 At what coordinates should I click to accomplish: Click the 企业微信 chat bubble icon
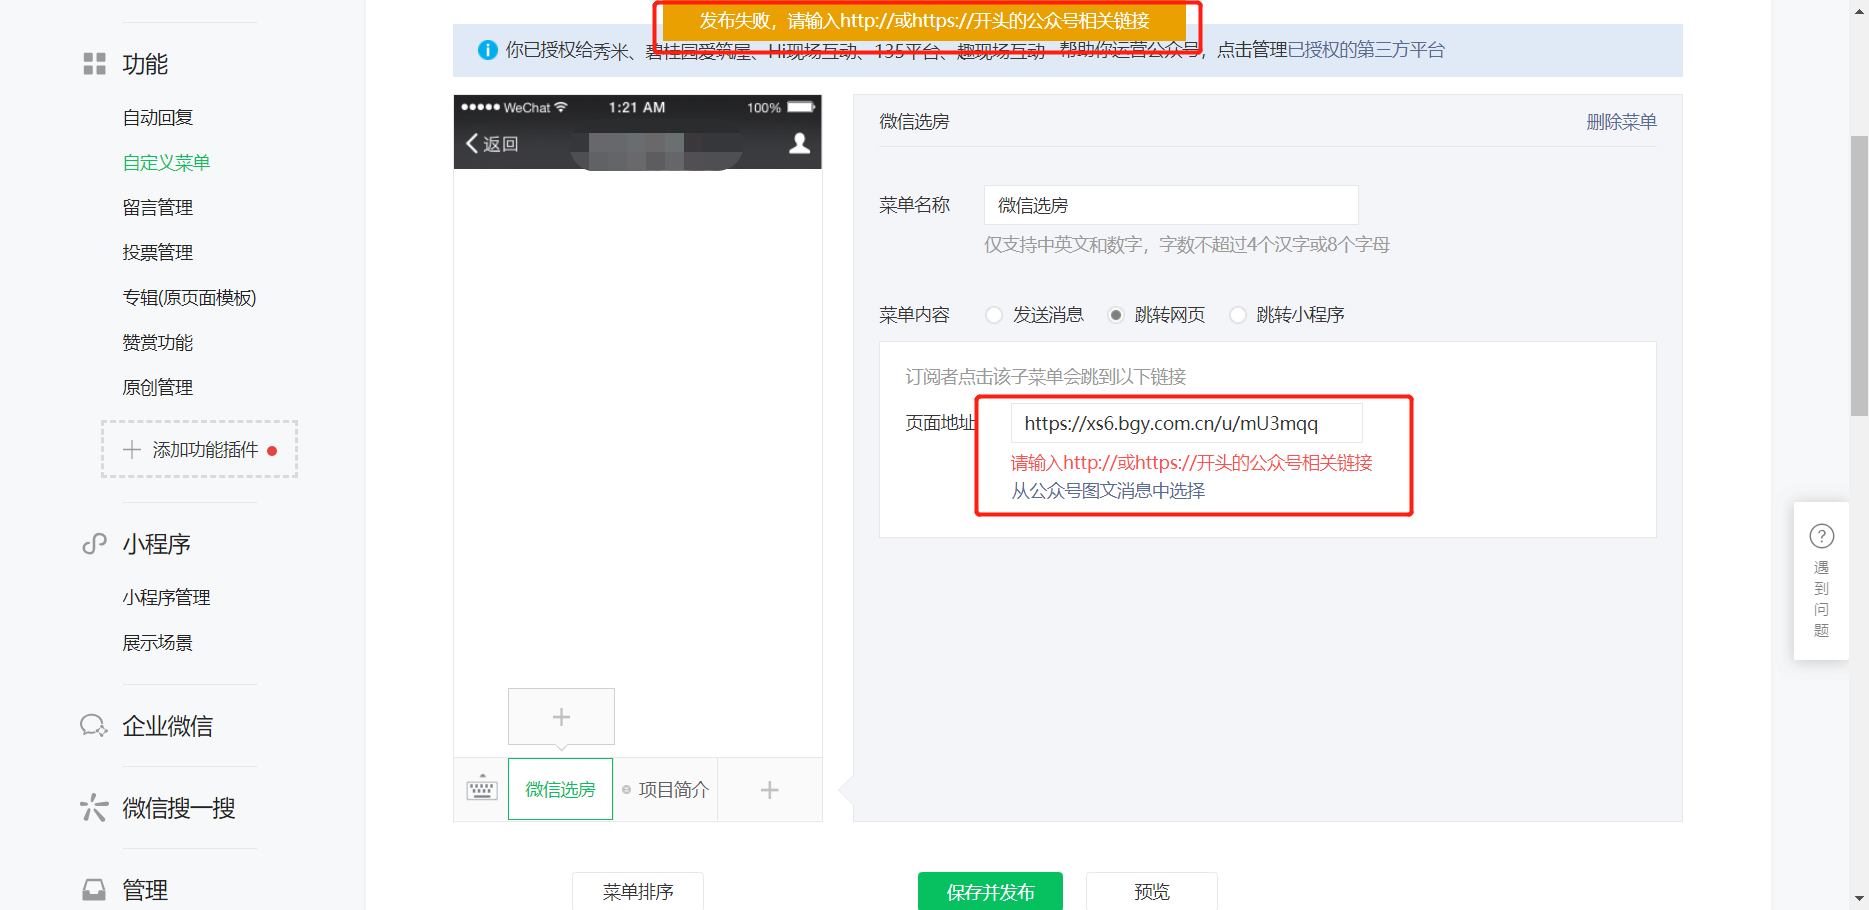pyautogui.click(x=94, y=726)
